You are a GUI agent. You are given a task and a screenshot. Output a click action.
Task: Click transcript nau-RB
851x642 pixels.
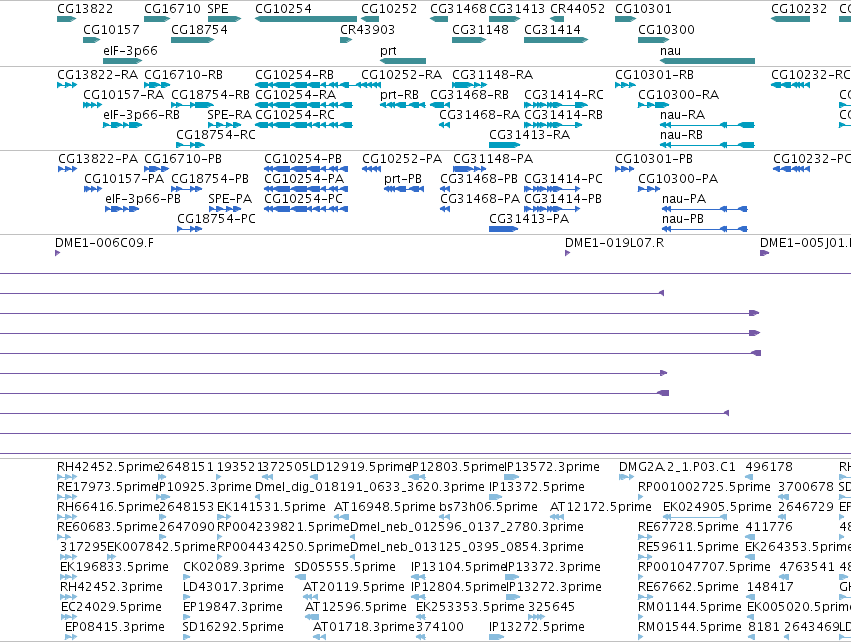click(707, 145)
